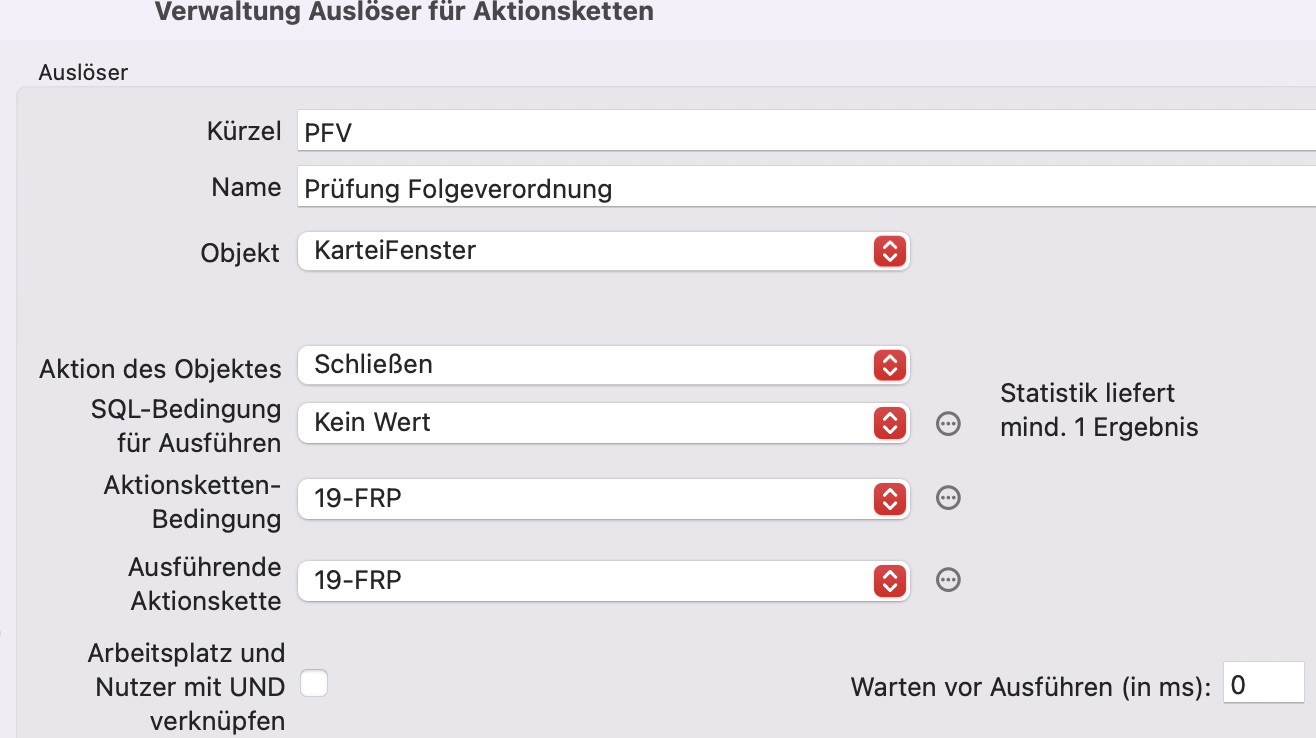Open the Ausführende Aktionskette dropdown with 19-FRP
The height and width of the screenshot is (738, 1316).
(x=604, y=580)
